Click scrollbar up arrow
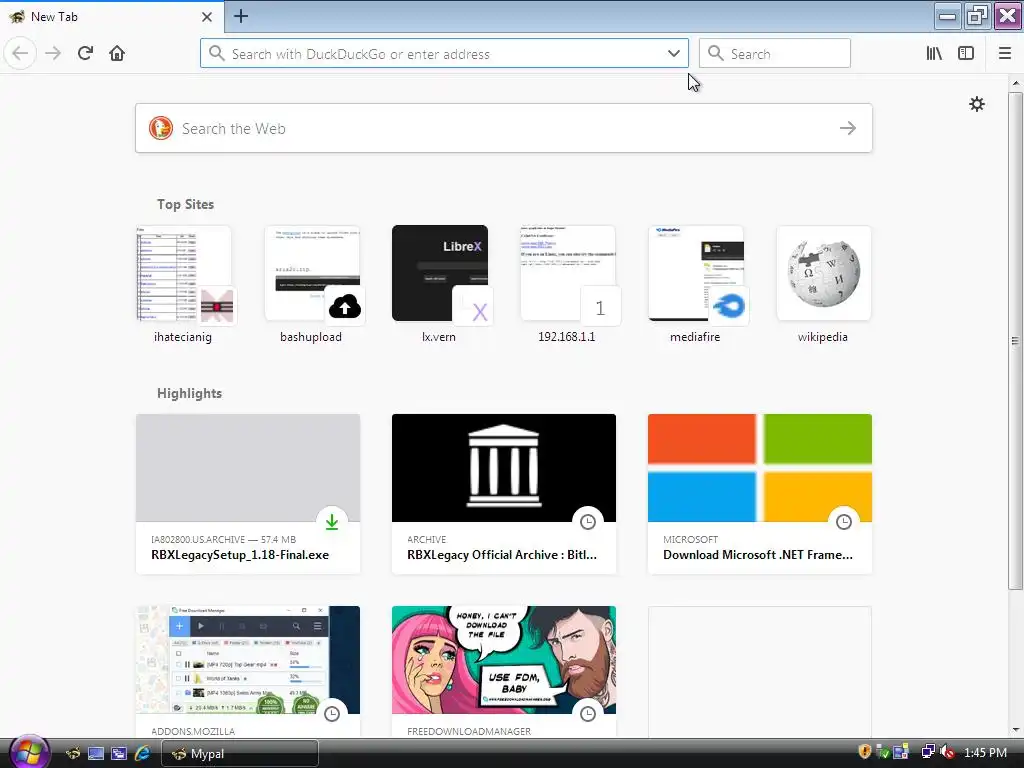The width and height of the screenshot is (1024, 768). (1015, 83)
